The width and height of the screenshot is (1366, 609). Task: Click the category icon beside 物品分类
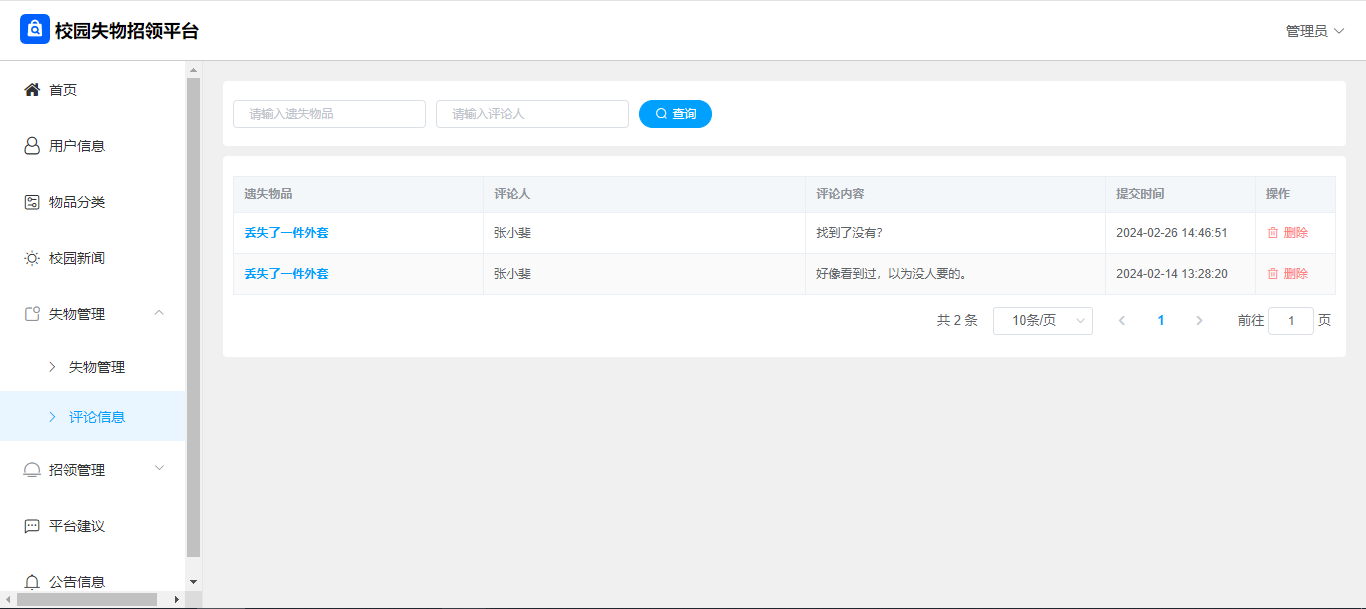pyautogui.click(x=32, y=202)
